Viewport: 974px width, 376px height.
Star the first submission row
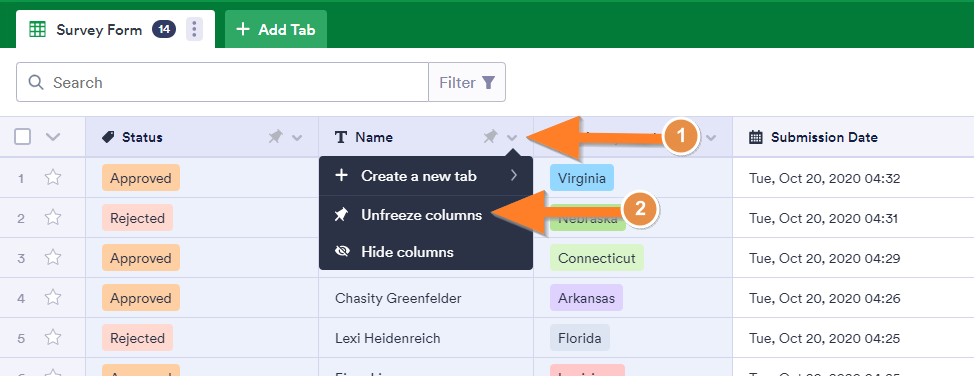point(53,178)
